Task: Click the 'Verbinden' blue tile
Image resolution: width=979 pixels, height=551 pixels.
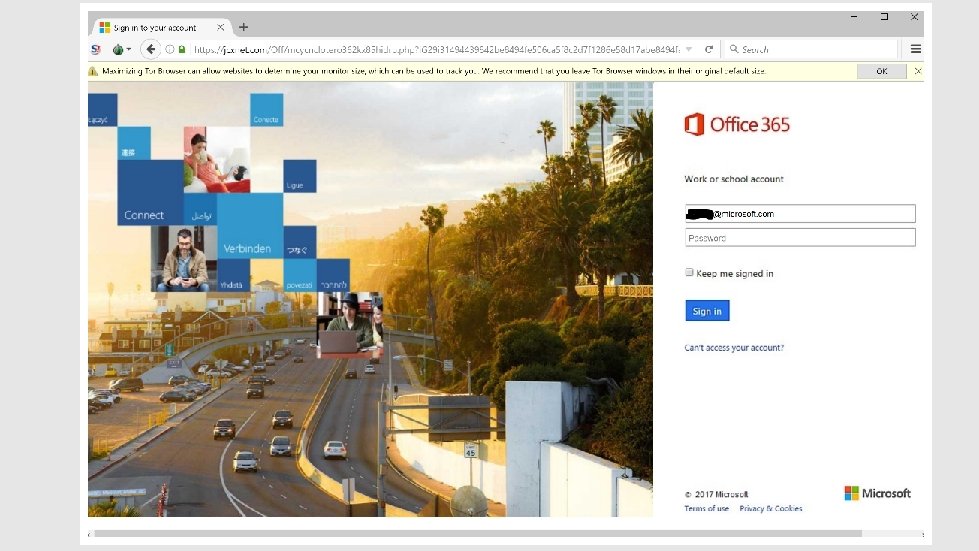Action: [x=250, y=226]
